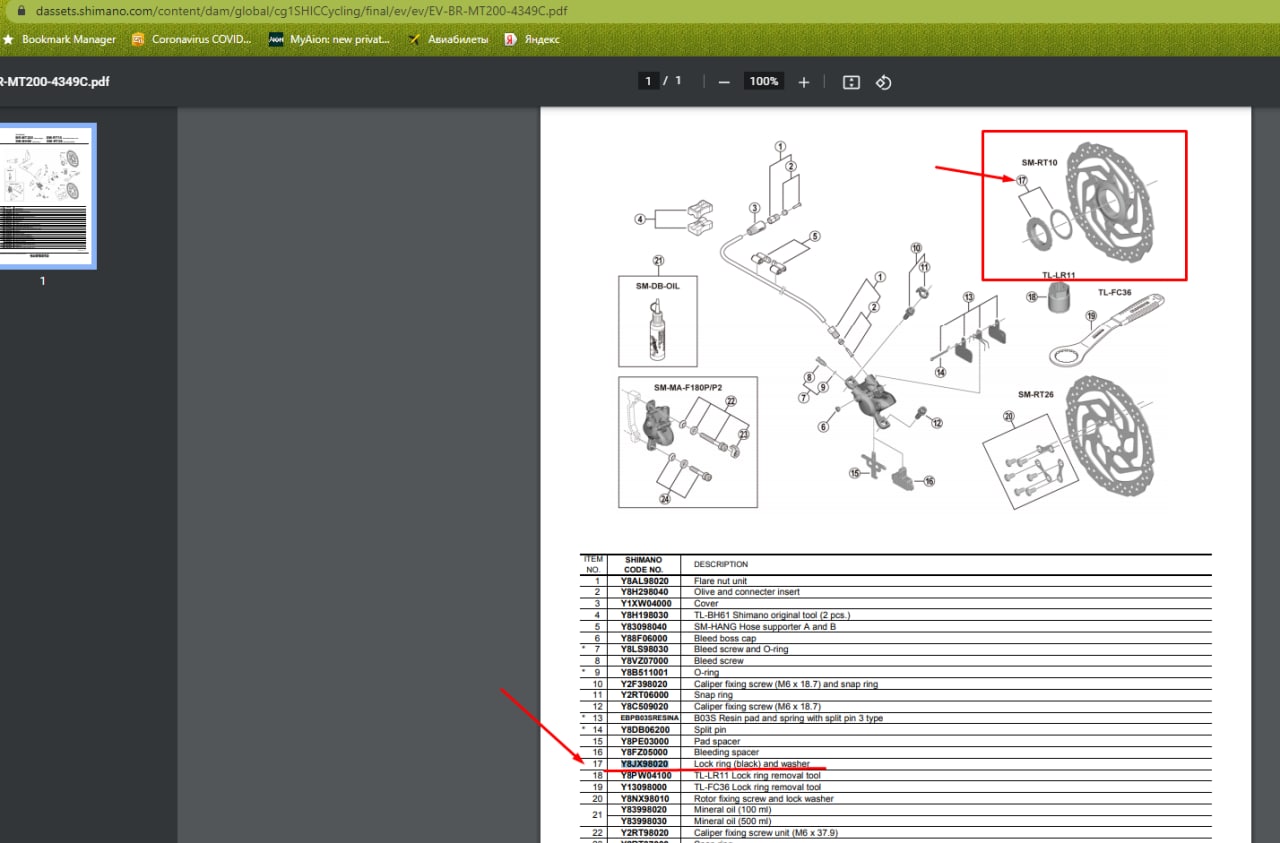Click code Y8C509020 in the table
The image size is (1280, 843).
click(644, 707)
